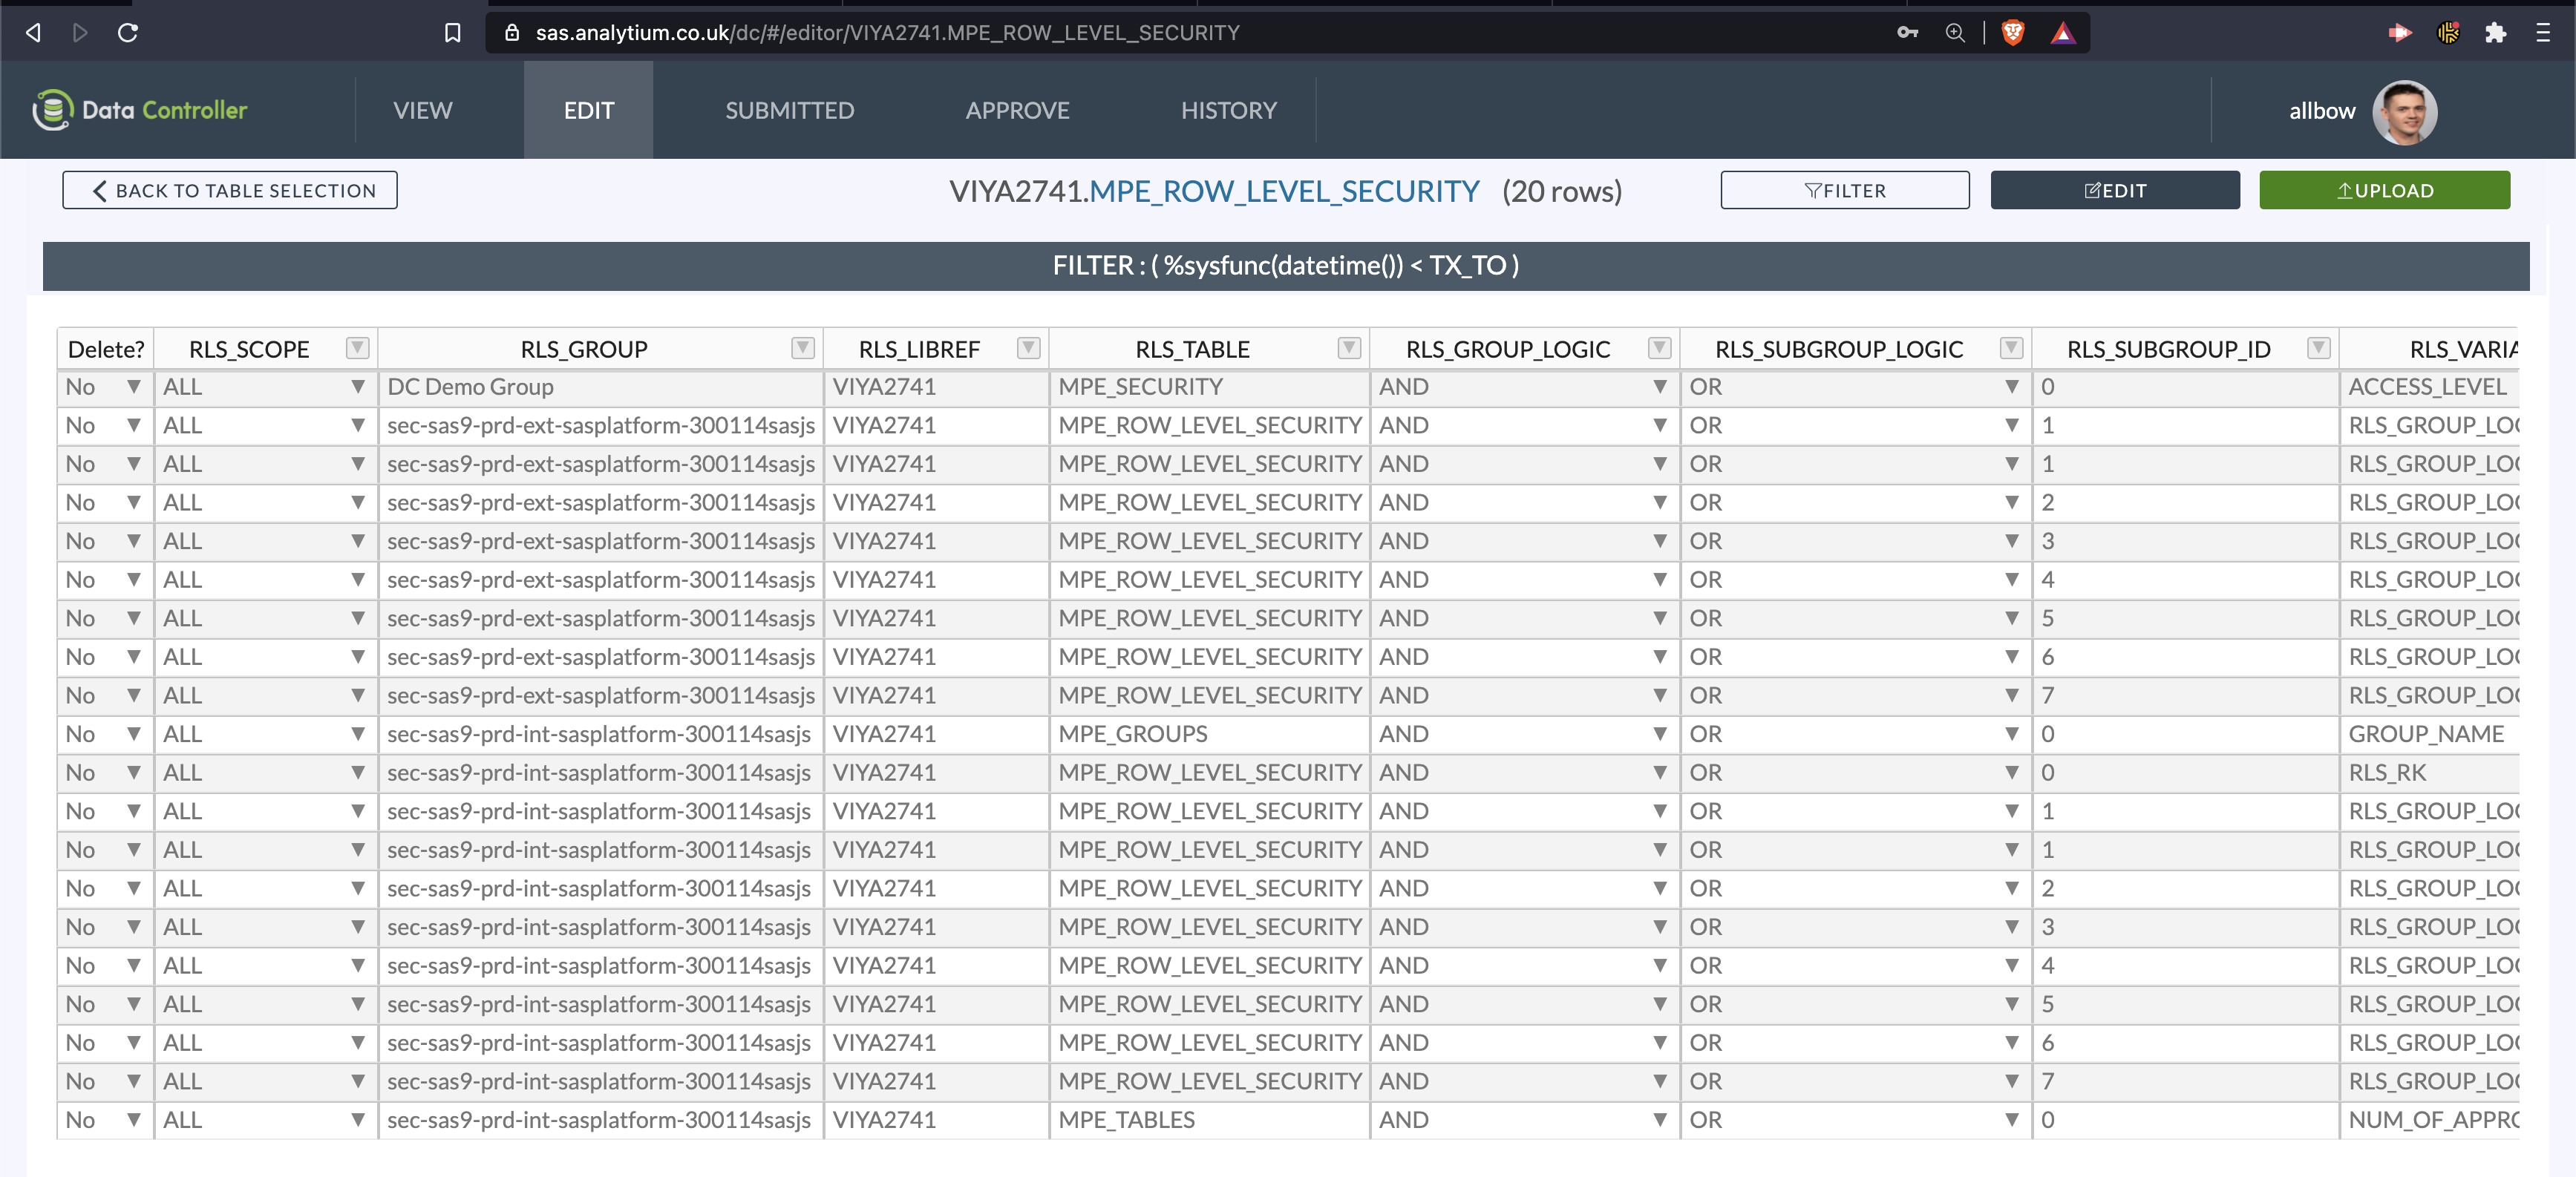Click RLS_TABLE column header sort icon
The image size is (2576, 1177).
[1349, 347]
